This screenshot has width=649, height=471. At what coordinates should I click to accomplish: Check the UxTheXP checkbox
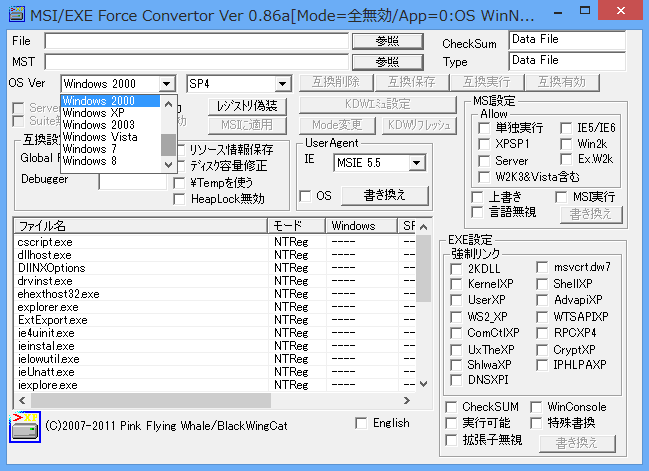(456, 350)
